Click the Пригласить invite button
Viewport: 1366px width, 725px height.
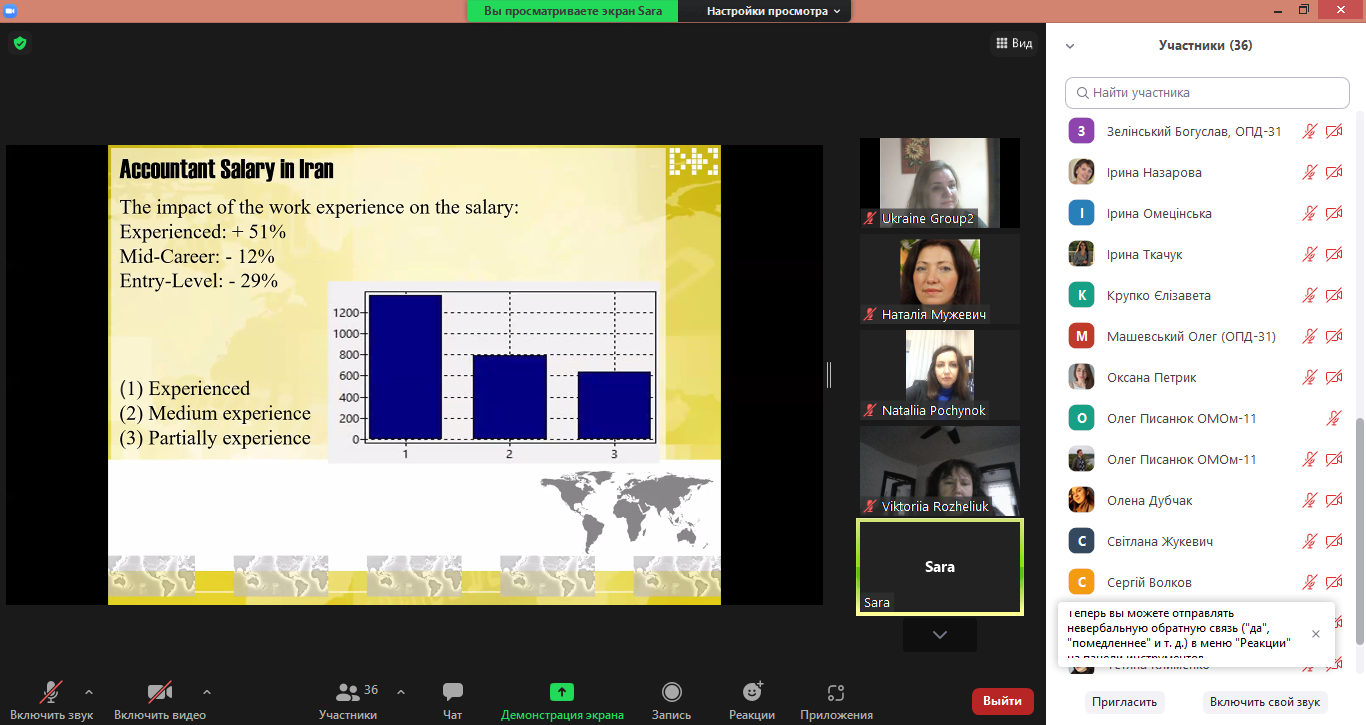[1125, 702]
